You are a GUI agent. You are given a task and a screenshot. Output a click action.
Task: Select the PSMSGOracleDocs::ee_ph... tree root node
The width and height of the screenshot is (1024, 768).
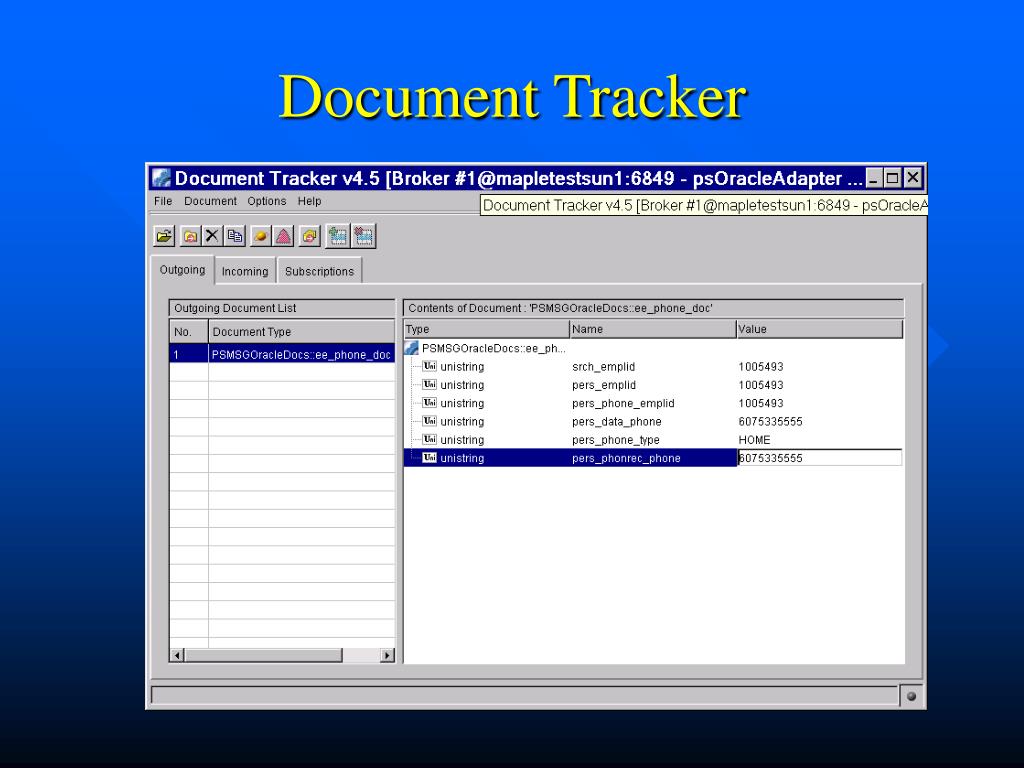493,348
